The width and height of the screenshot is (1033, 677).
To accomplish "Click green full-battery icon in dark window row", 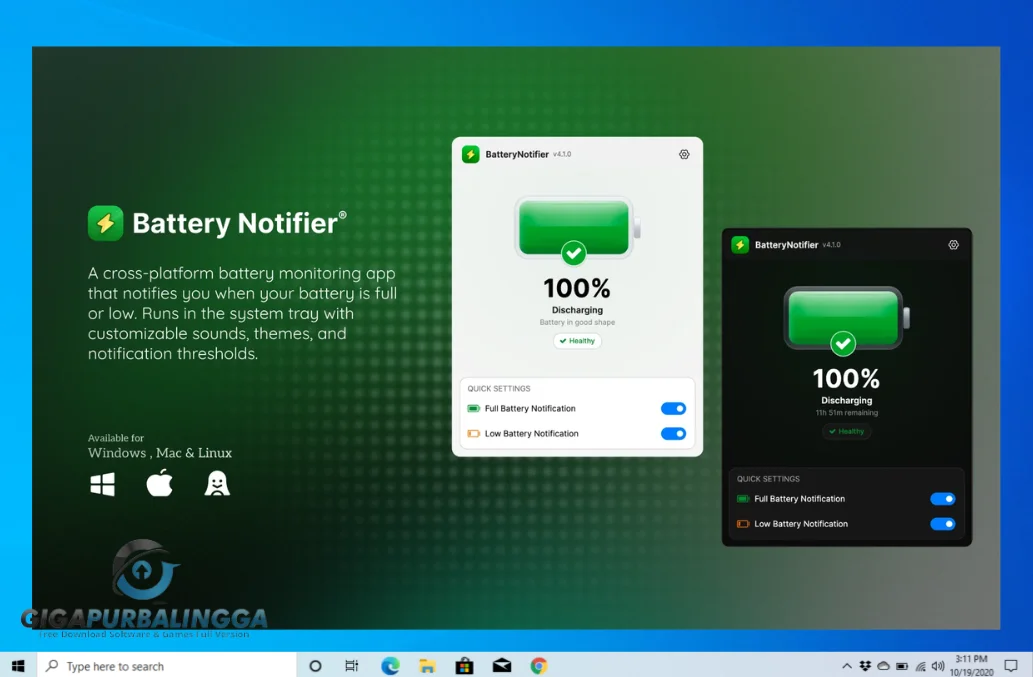I will (x=743, y=499).
